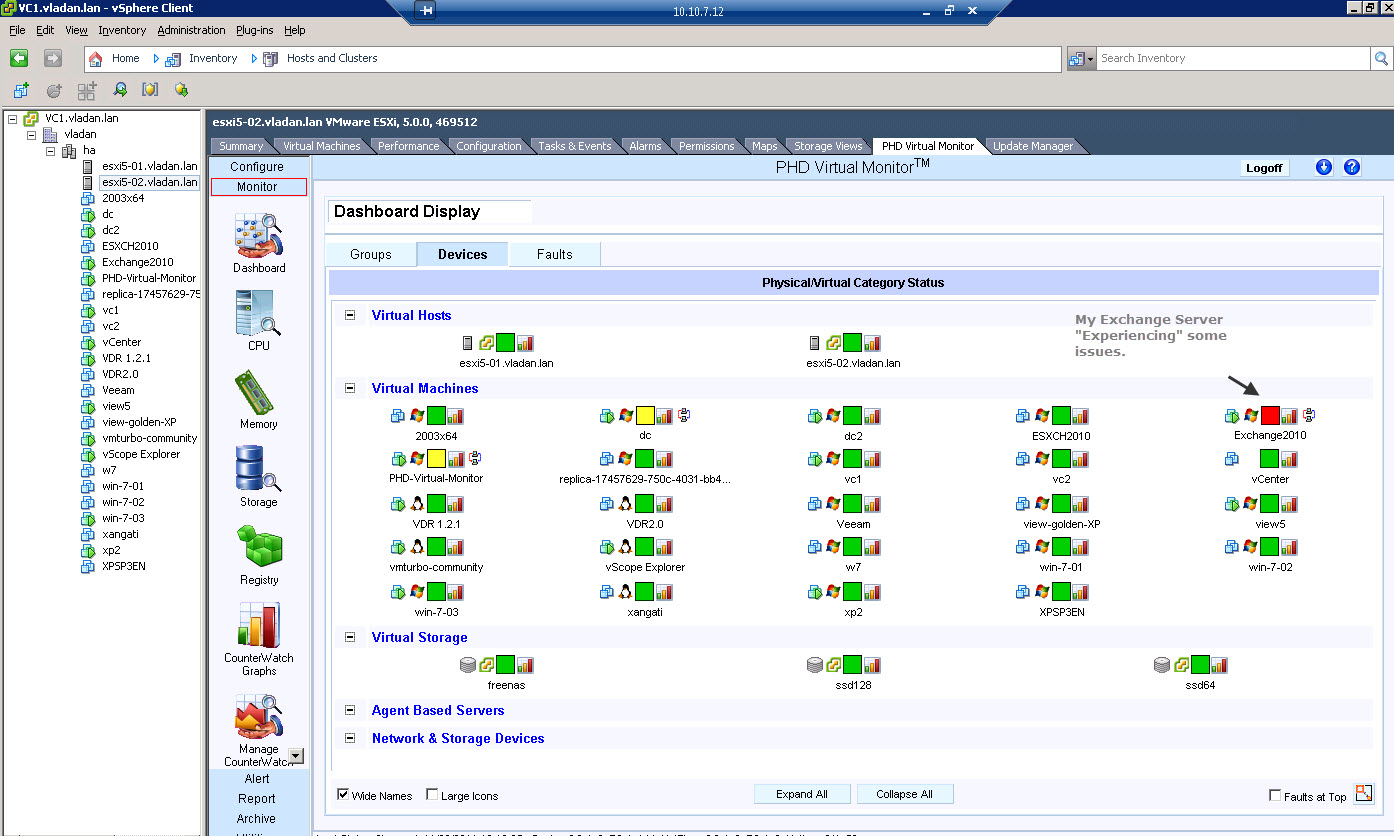
Task: Switch to the Storage Views tab
Action: coord(828,146)
